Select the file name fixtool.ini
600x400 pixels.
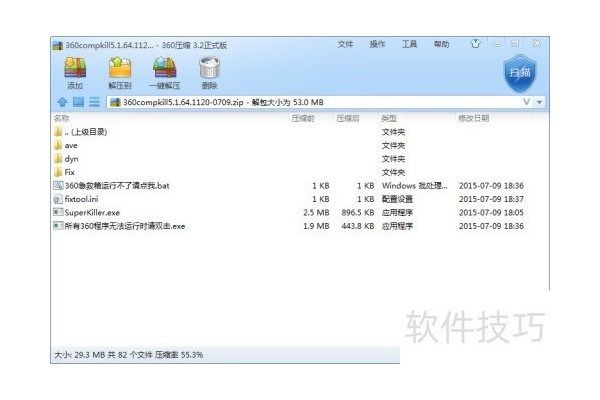coord(82,199)
